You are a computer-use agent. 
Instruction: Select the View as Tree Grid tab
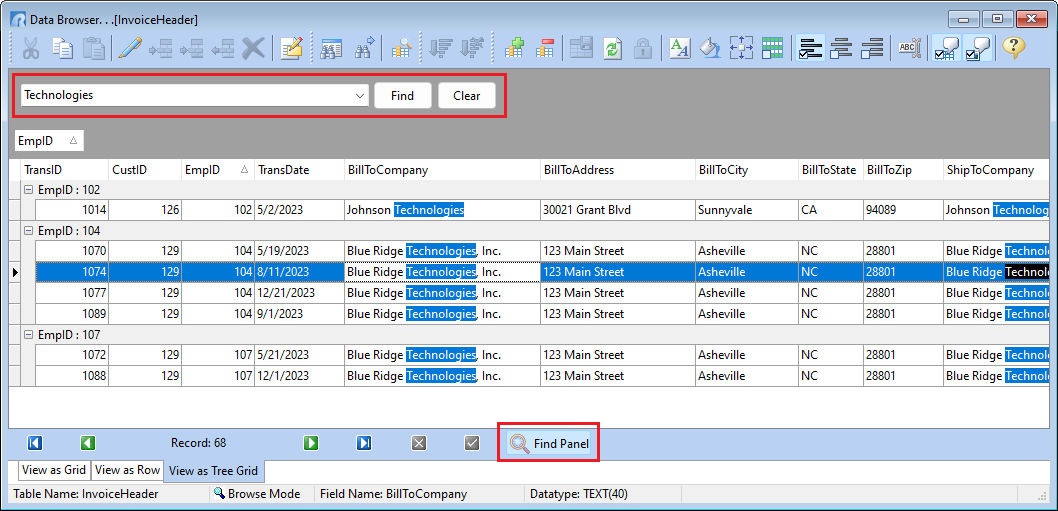(x=213, y=470)
